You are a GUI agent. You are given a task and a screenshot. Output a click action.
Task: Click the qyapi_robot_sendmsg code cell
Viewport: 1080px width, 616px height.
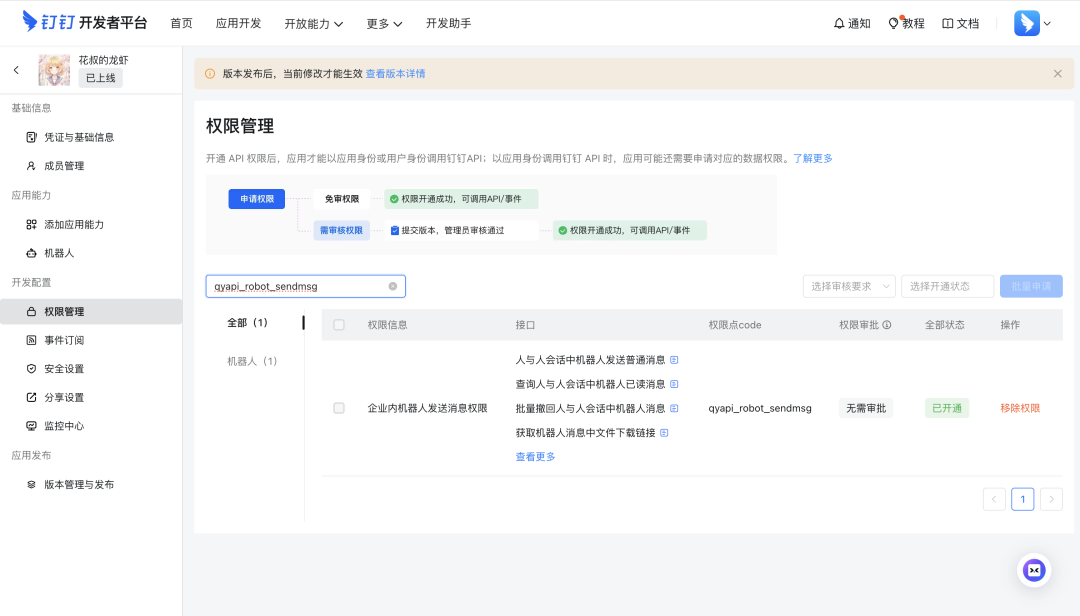760,408
